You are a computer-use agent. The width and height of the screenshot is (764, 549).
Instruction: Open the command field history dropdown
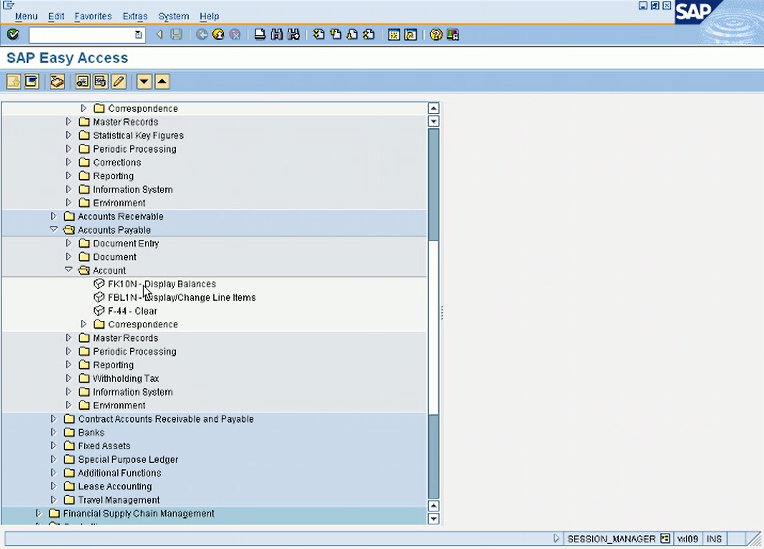[x=138, y=35]
